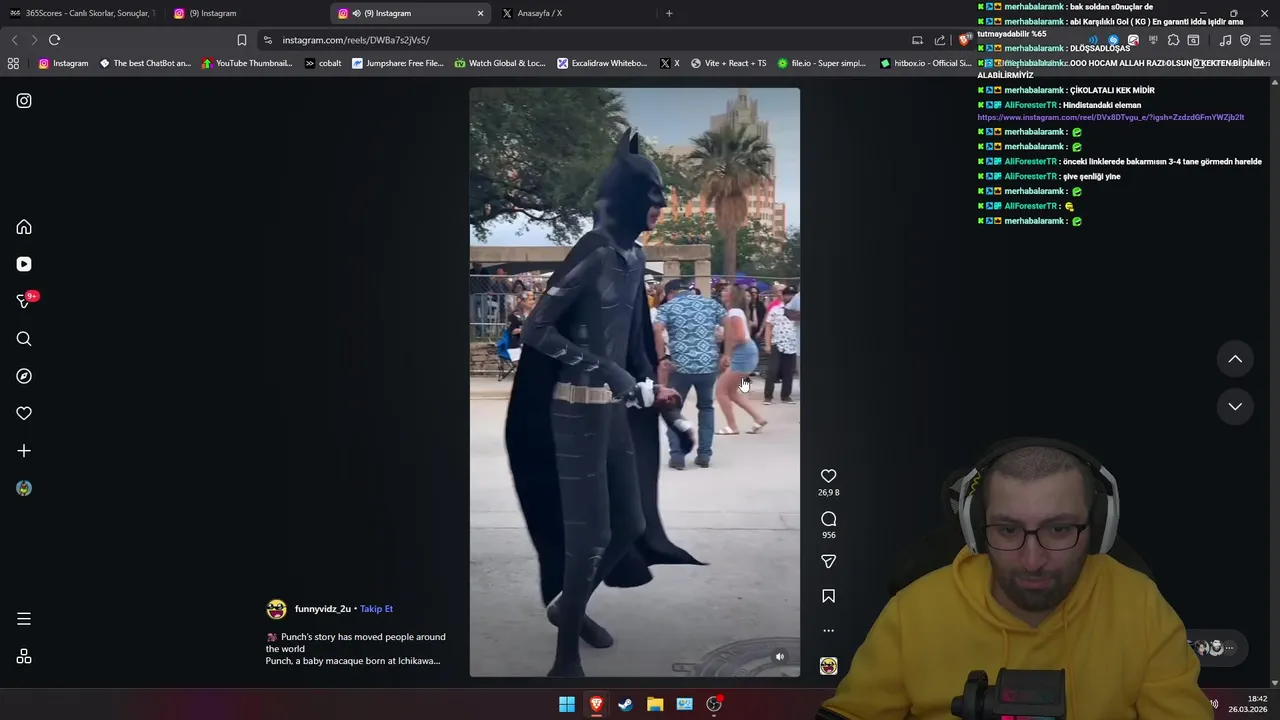Viewport: 1280px width, 720px height.
Task: Close the active Instagram tab
Action: coord(480,13)
